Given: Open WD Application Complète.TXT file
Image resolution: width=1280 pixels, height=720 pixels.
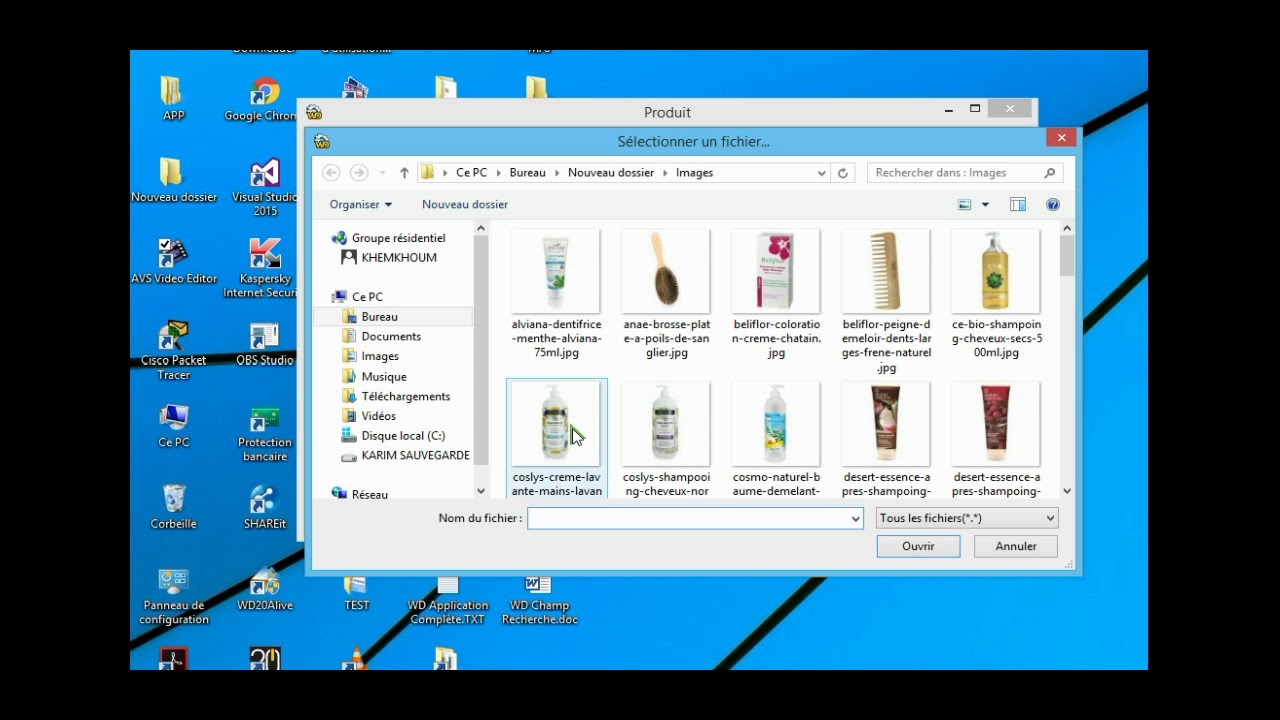Looking at the screenshot, I should tap(447, 600).
